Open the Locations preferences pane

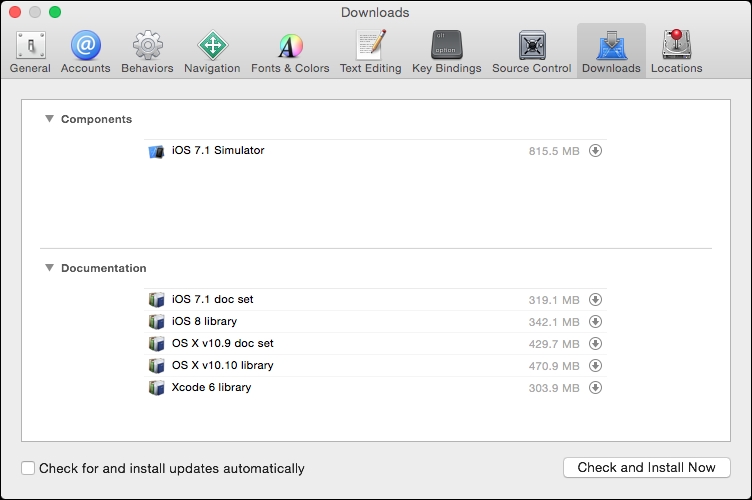[x=676, y=52]
